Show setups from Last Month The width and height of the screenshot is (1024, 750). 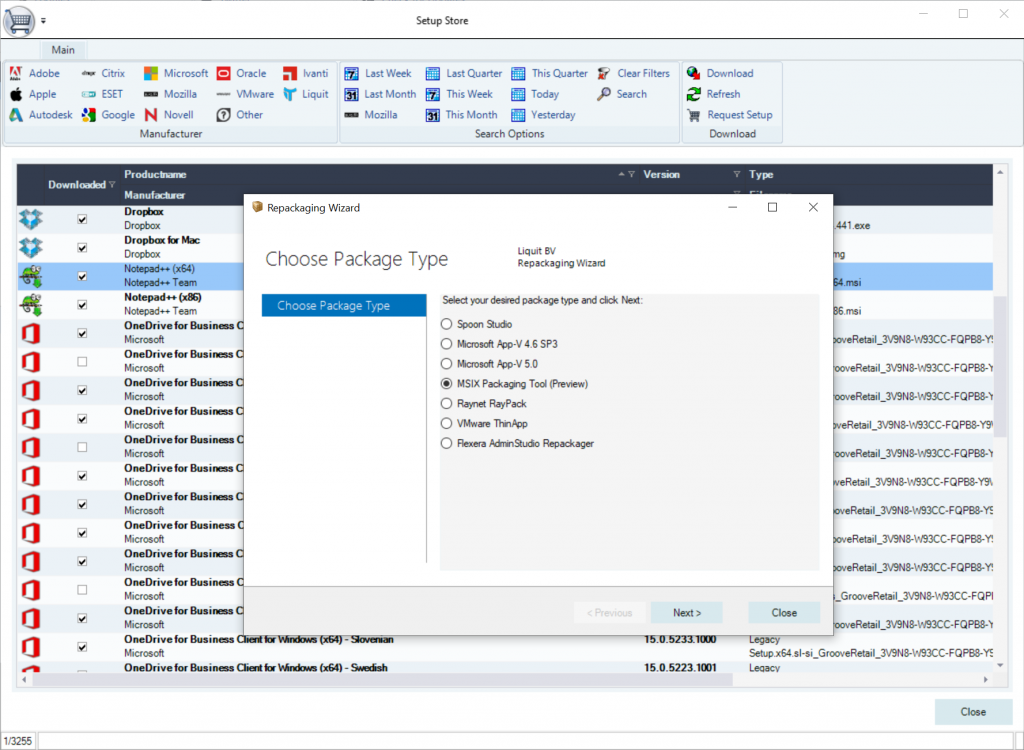[381, 94]
